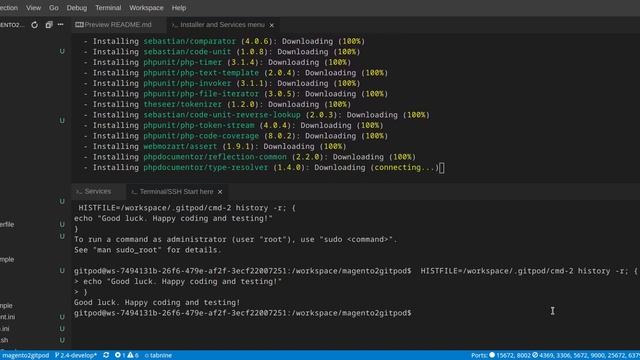Open the Help menu

pyautogui.click(x=179, y=8)
